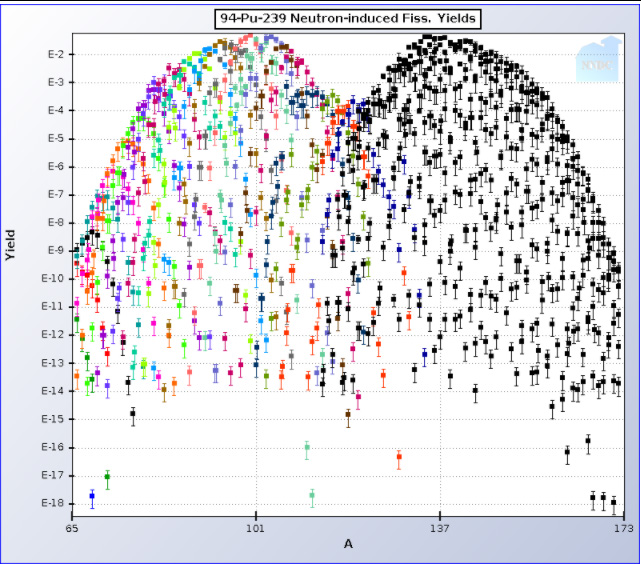Click the chart title '94-Pu-239 Neutron-induced Fiss. Yields'
641x564 pixels.
click(x=348, y=19)
